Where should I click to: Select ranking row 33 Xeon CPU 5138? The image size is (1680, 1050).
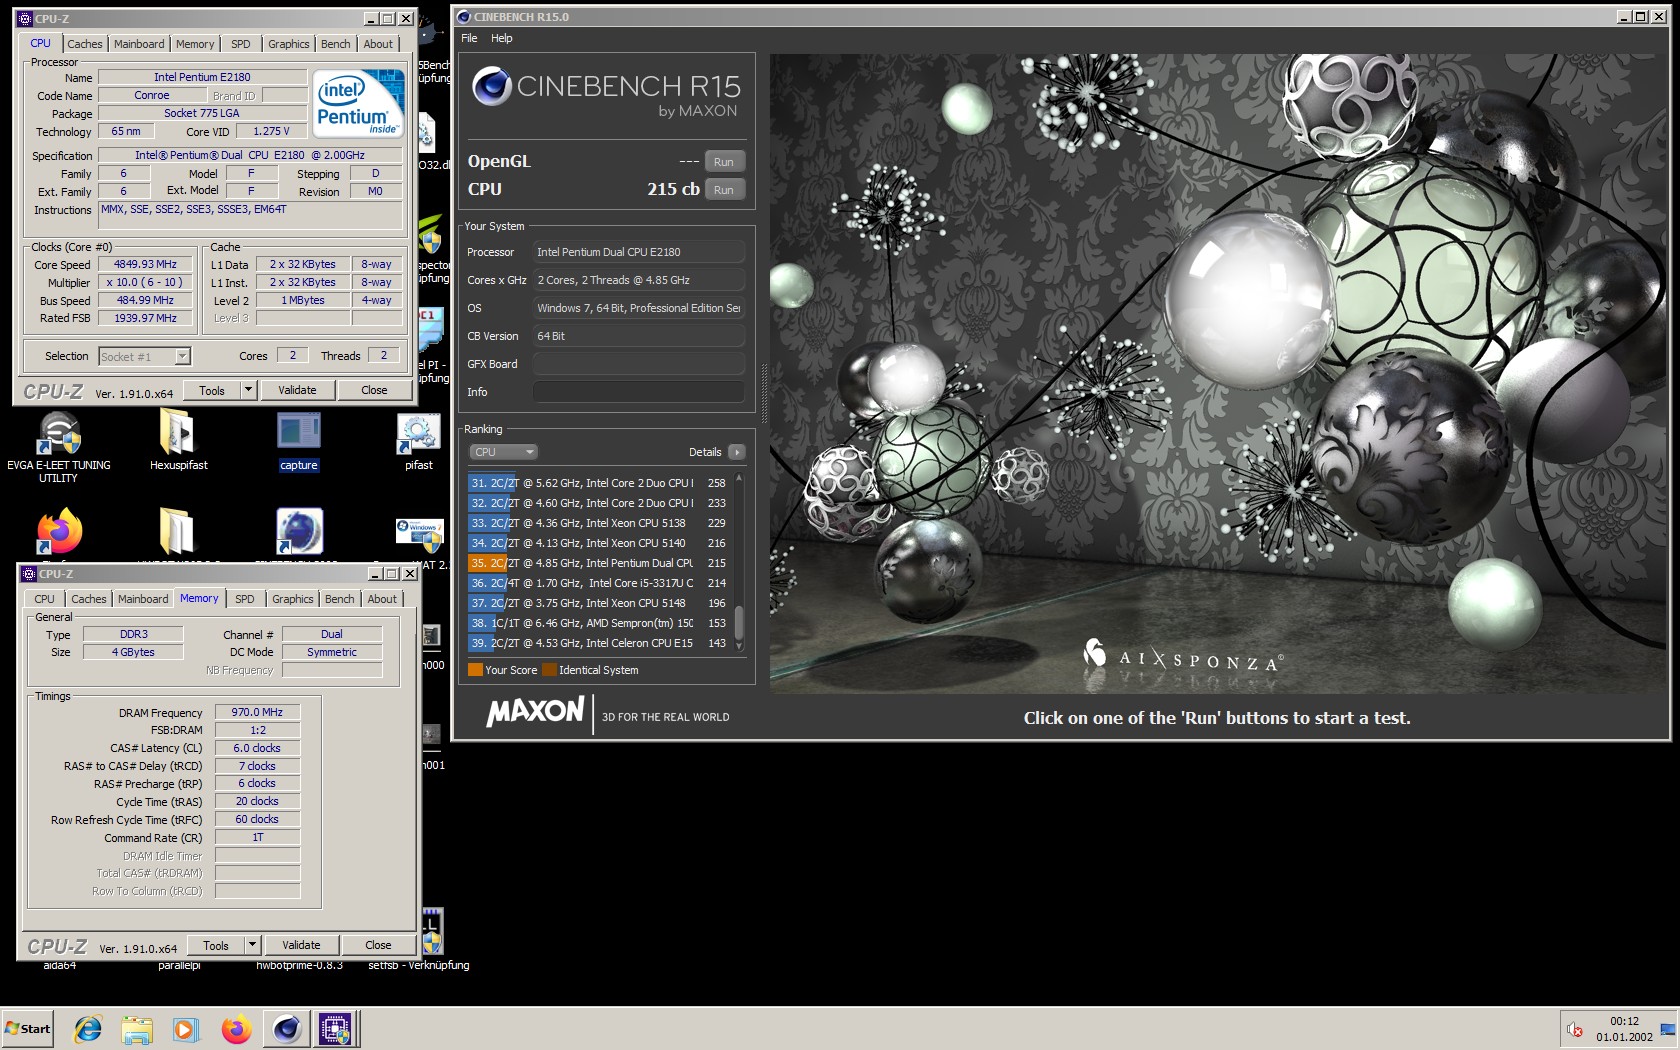(599, 523)
